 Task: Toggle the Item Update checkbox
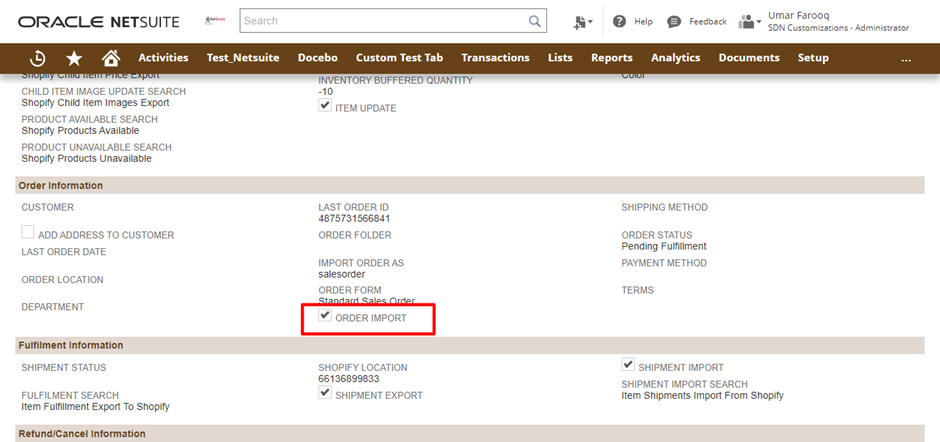(x=325, y=106)
